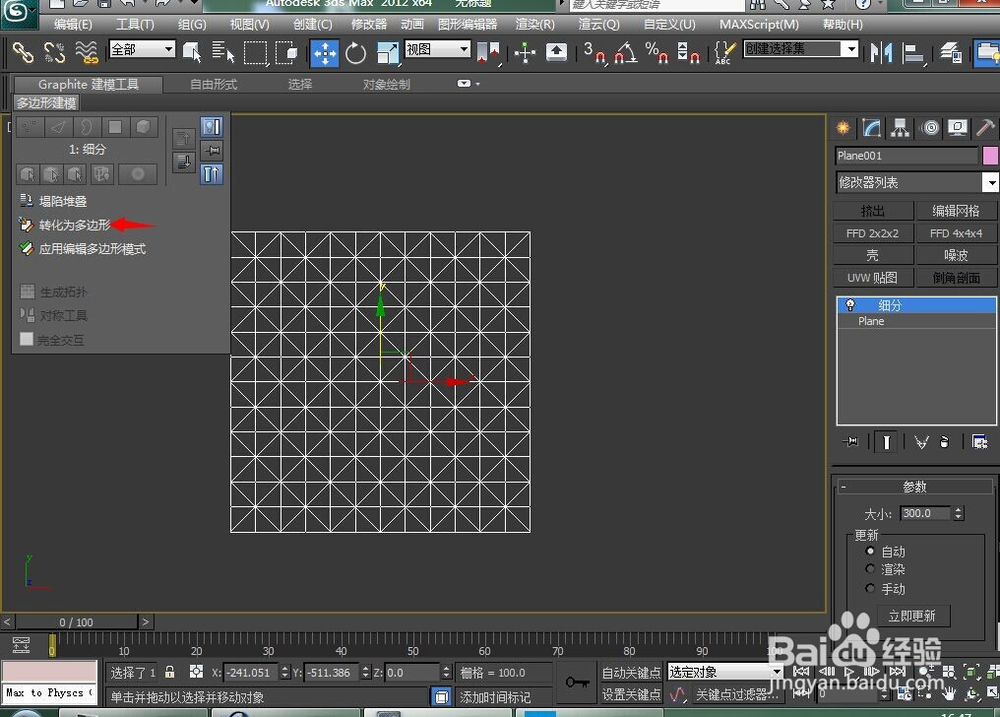Toggle the 3D Snaps icon
Screen dimensions: 1000x717
pos(594,52)
